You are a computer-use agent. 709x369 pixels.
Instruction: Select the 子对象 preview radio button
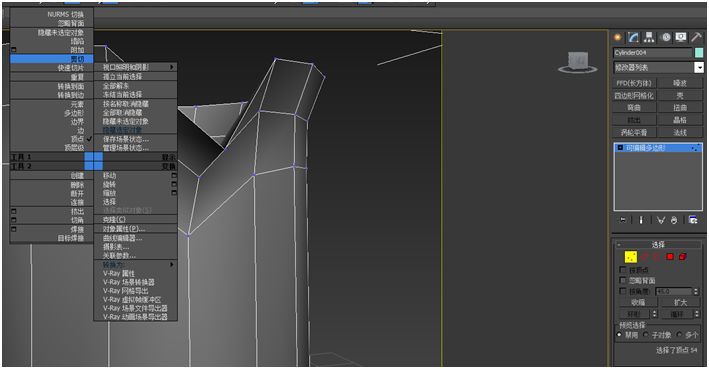(x=646, y=335)
